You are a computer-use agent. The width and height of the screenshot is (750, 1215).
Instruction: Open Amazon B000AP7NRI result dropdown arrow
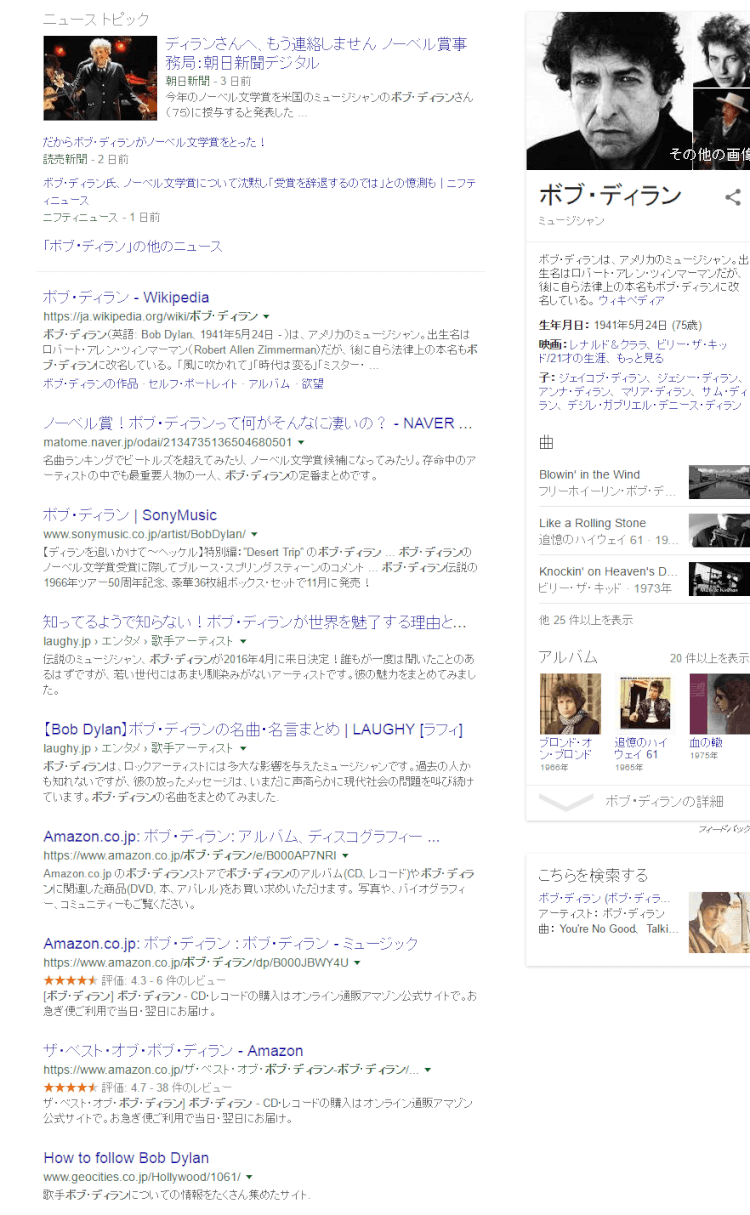click(x=345, y=856)
